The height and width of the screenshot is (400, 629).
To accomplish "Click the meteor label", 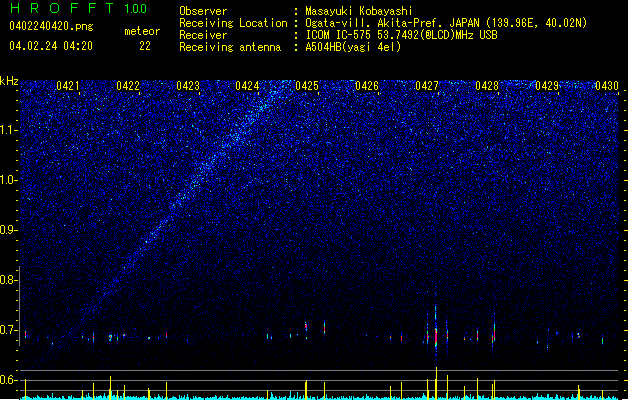I will pos(142,31).
